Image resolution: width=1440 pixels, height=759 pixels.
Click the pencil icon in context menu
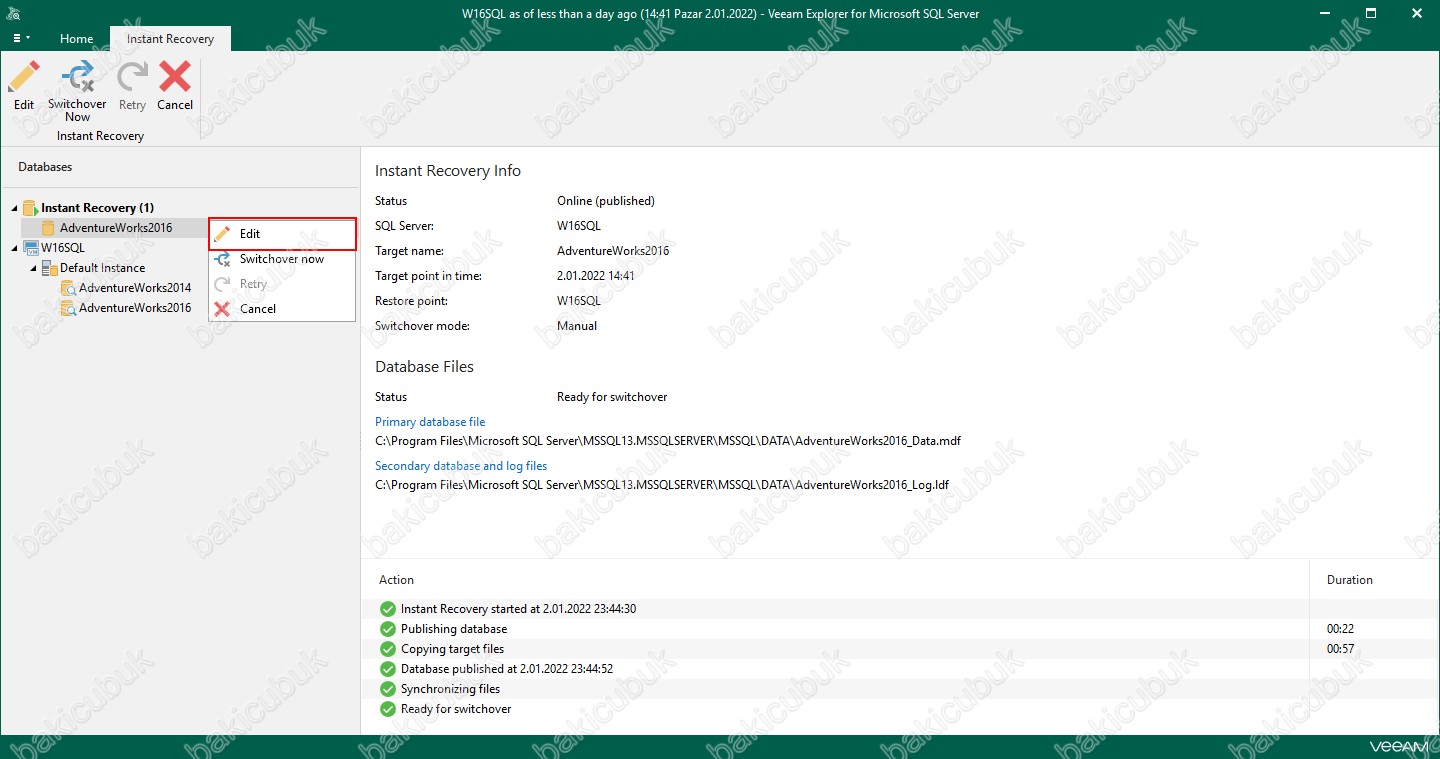tap(222, 234)
